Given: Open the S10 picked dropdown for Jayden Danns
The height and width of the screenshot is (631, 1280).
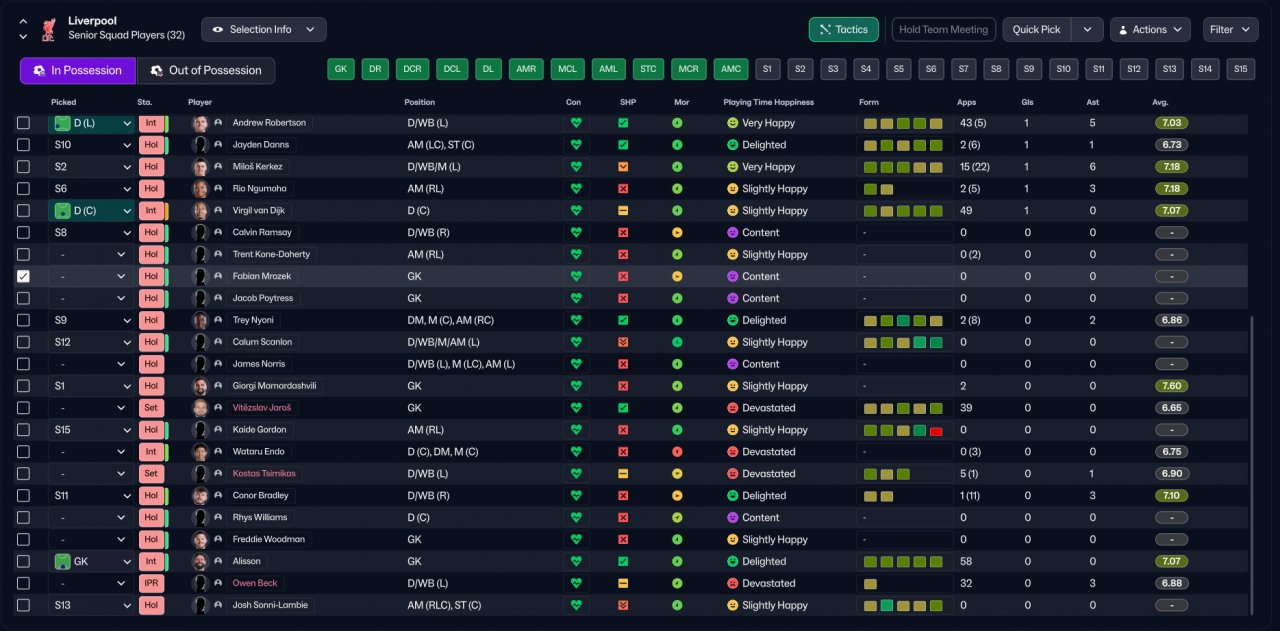Looking at the screenshot, I should click(x=91, y=145).
